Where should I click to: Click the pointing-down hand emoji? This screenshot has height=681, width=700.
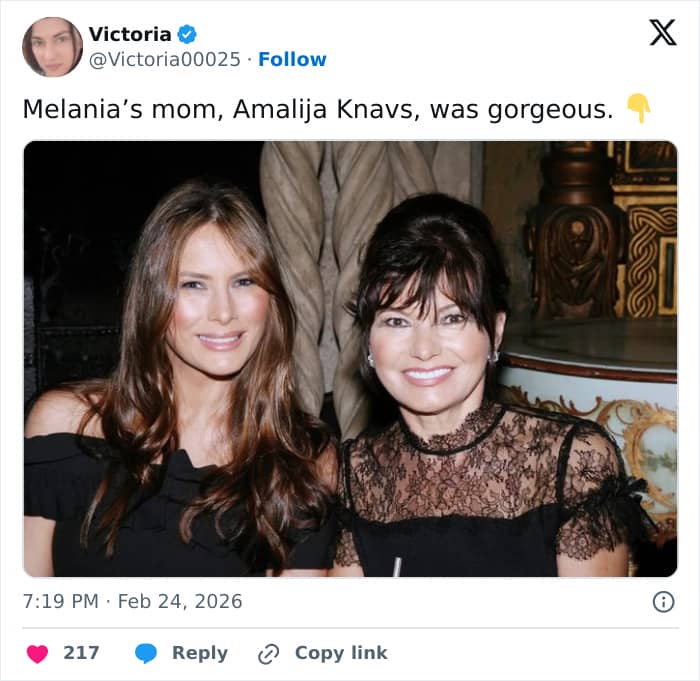click(637, 108)
